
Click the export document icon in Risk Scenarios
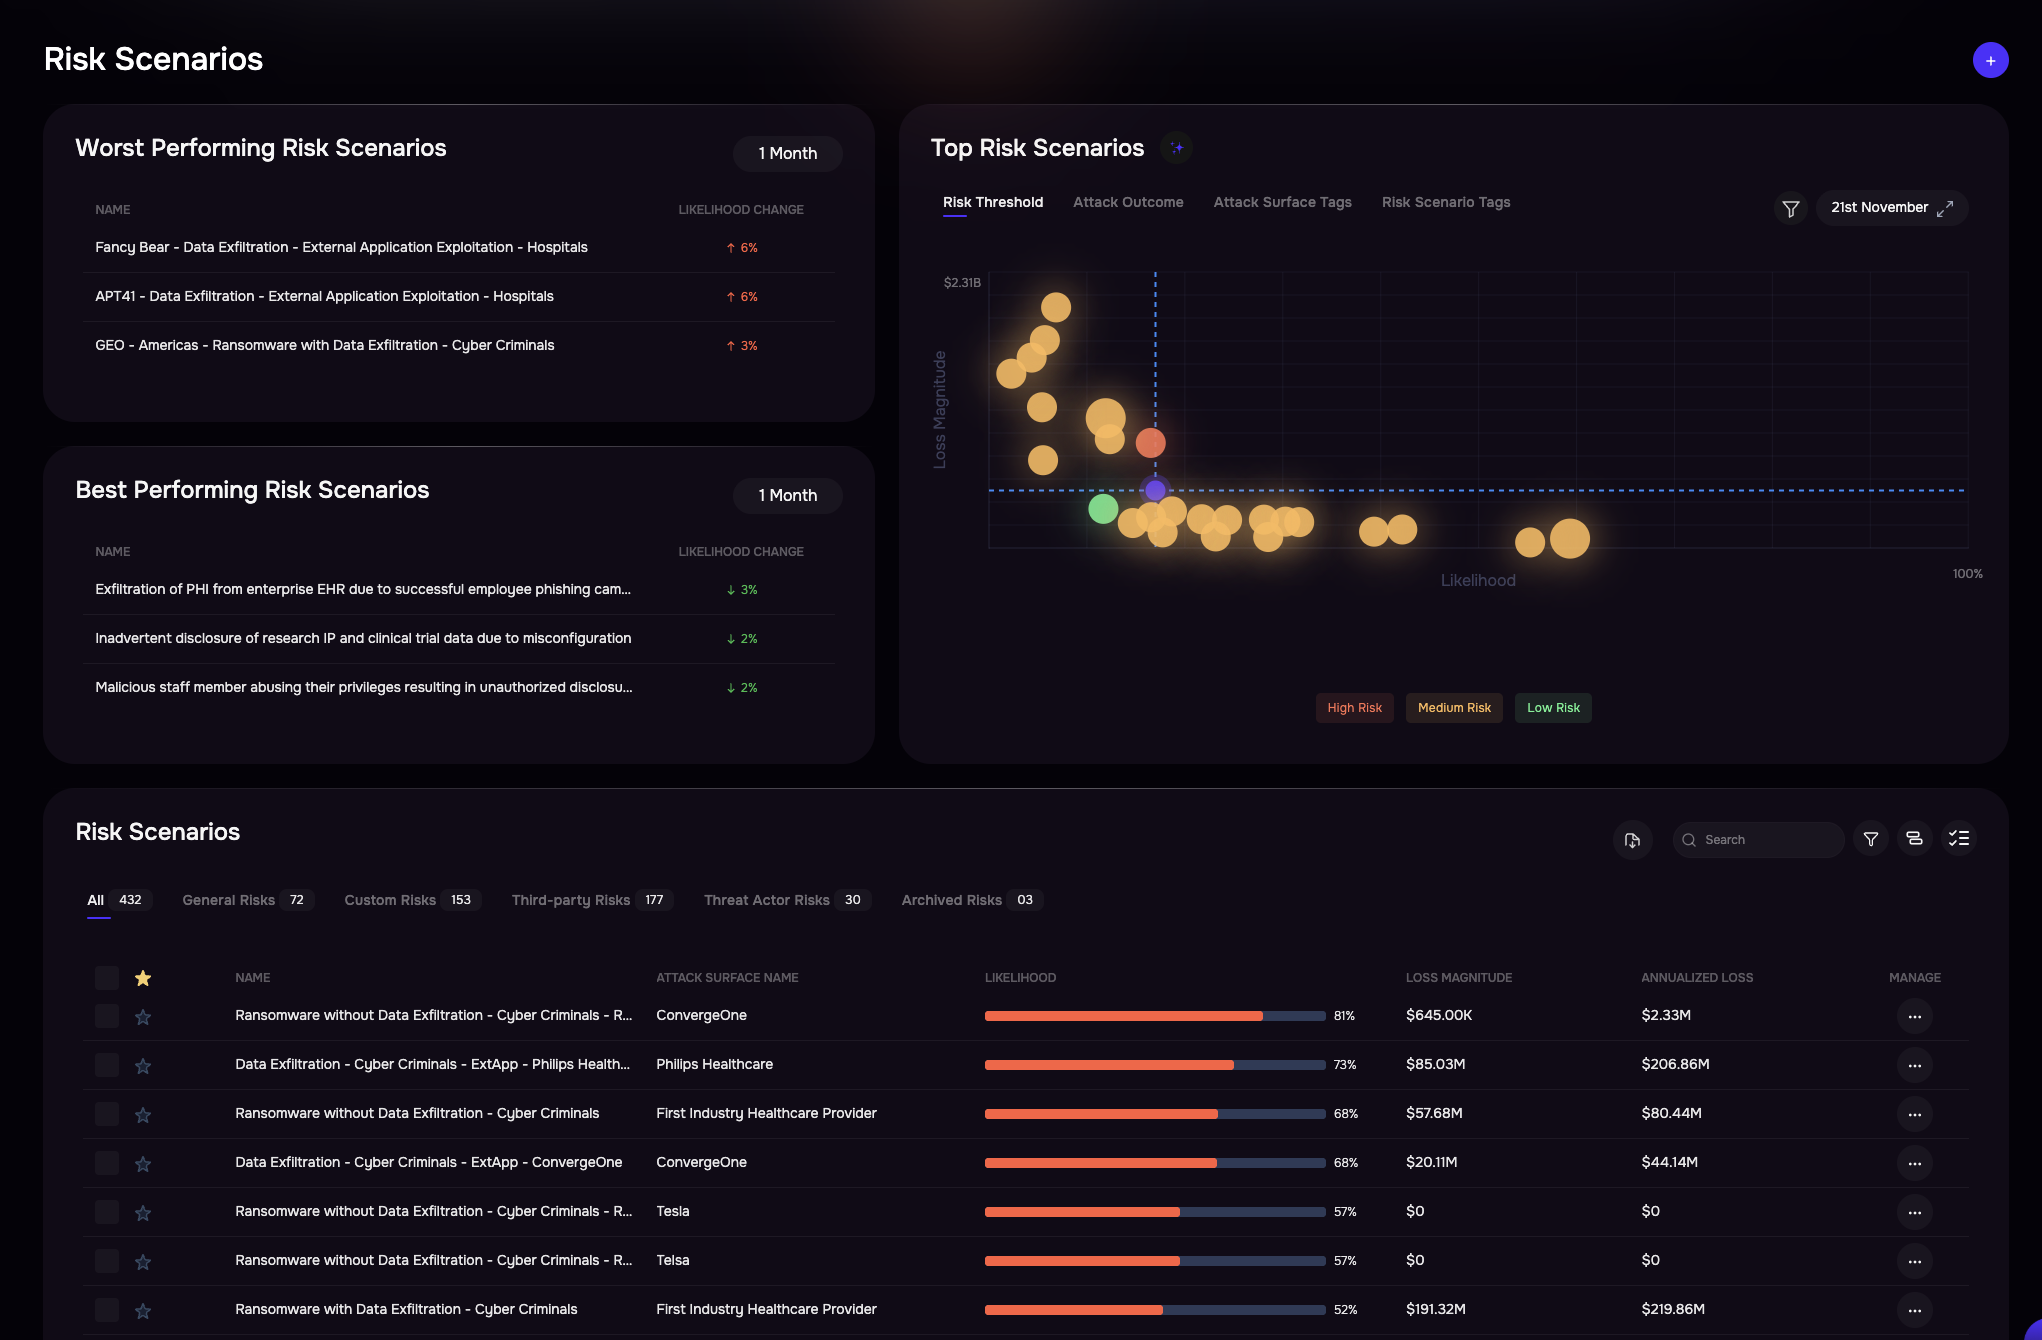1633,841
